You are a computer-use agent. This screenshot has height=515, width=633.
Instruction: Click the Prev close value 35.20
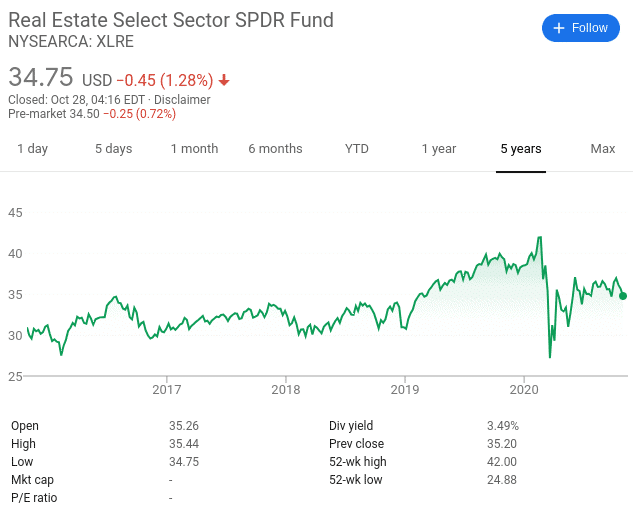click(502, 444)
